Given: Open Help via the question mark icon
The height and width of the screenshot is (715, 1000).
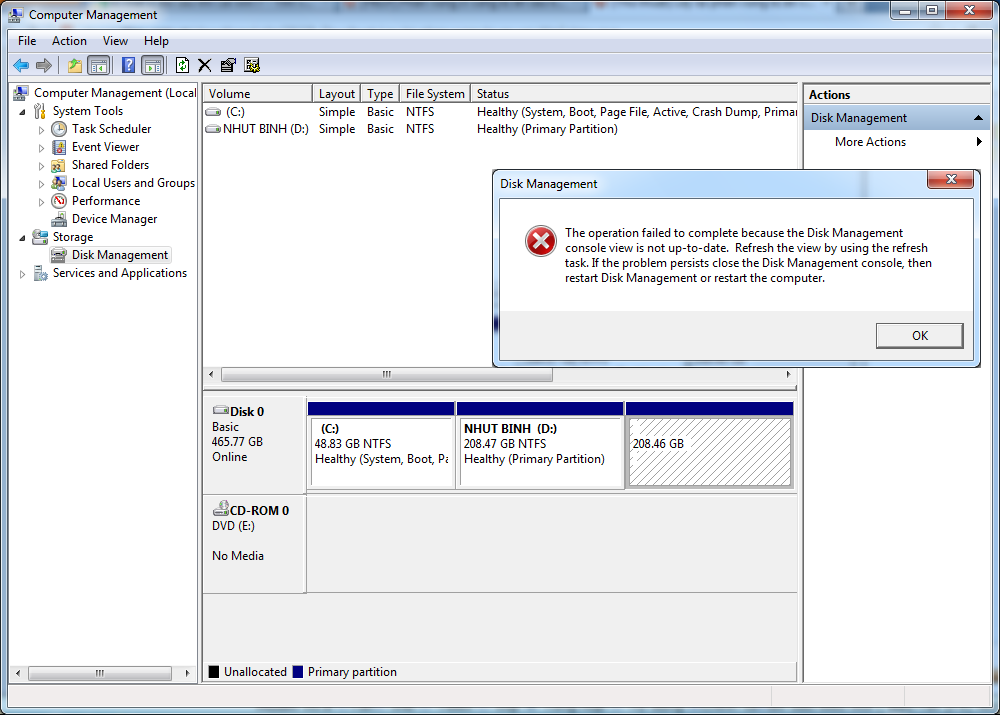Looking at the screenshot, I should (x=128, y=66).
